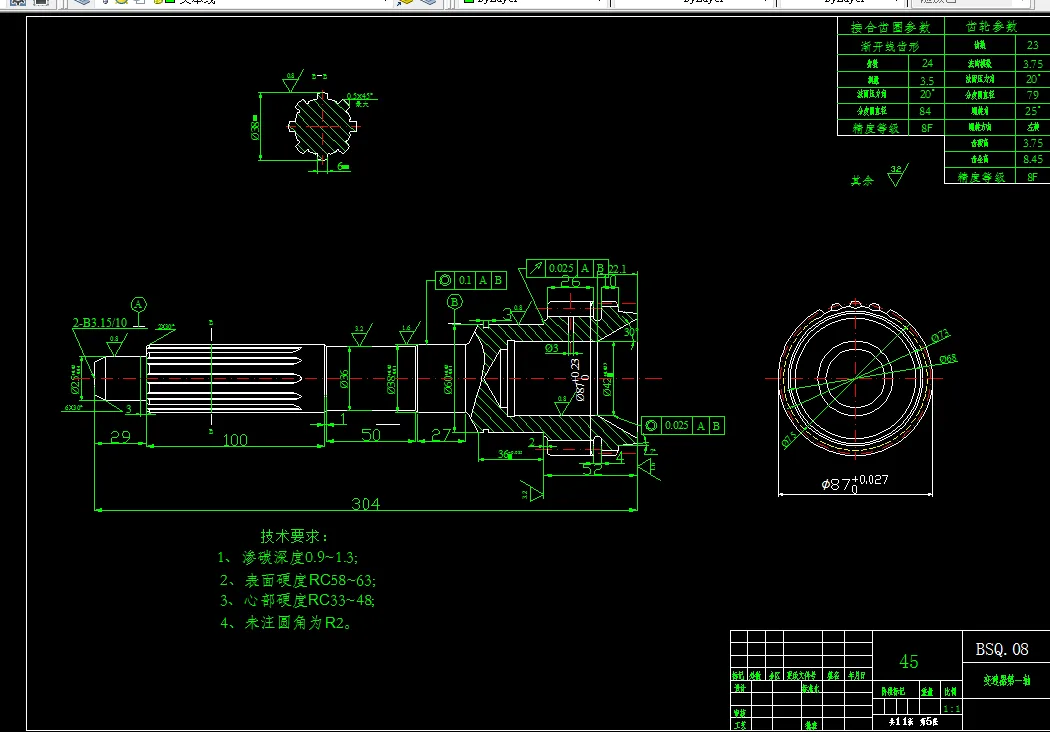The image size is (1050, 732).
Task: Click the scale value '1:1'
Action: 951,709
